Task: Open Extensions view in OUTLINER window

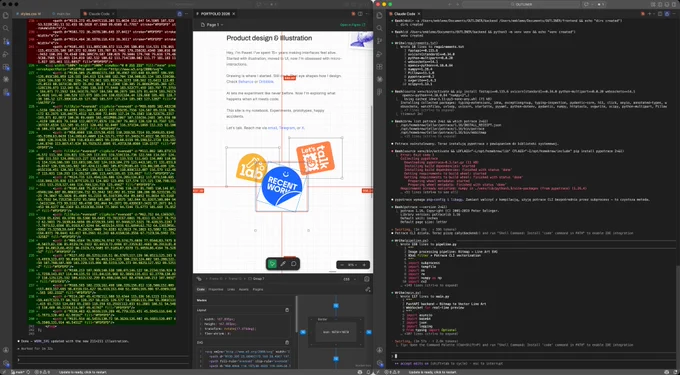Action: [379, 67]
